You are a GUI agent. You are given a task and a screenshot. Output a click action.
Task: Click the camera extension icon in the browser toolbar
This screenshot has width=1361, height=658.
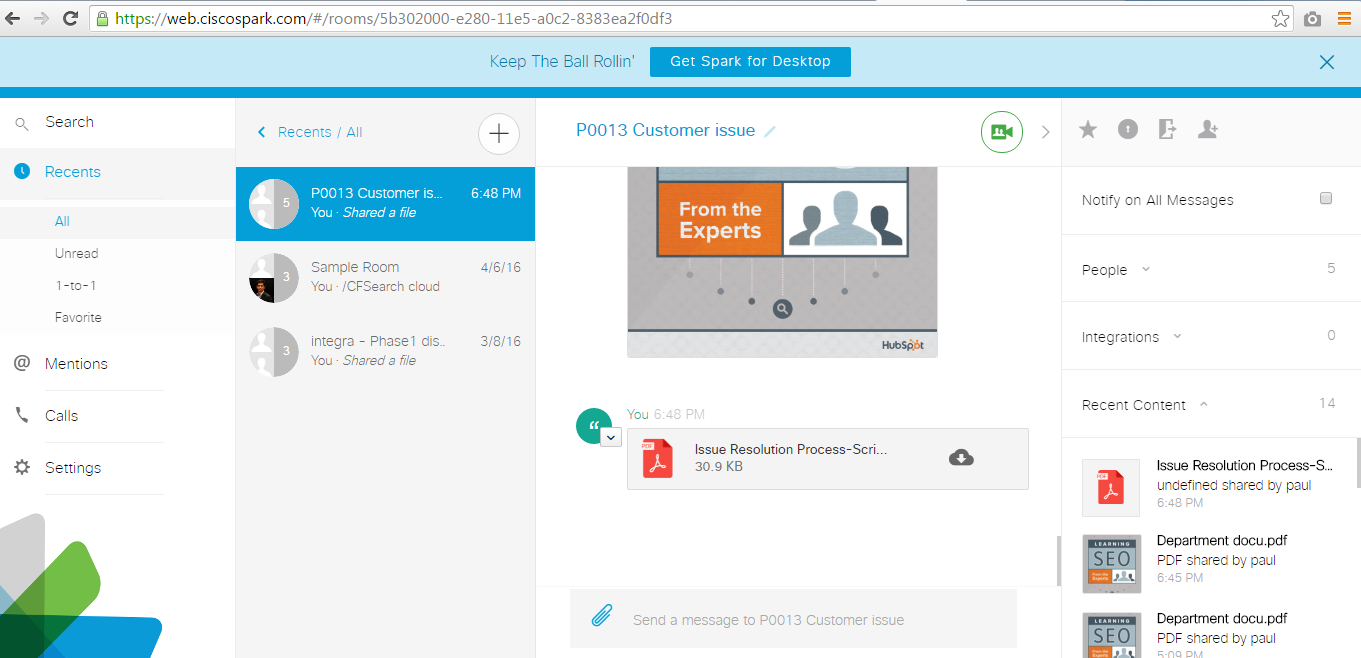(x=1312, y=19)
